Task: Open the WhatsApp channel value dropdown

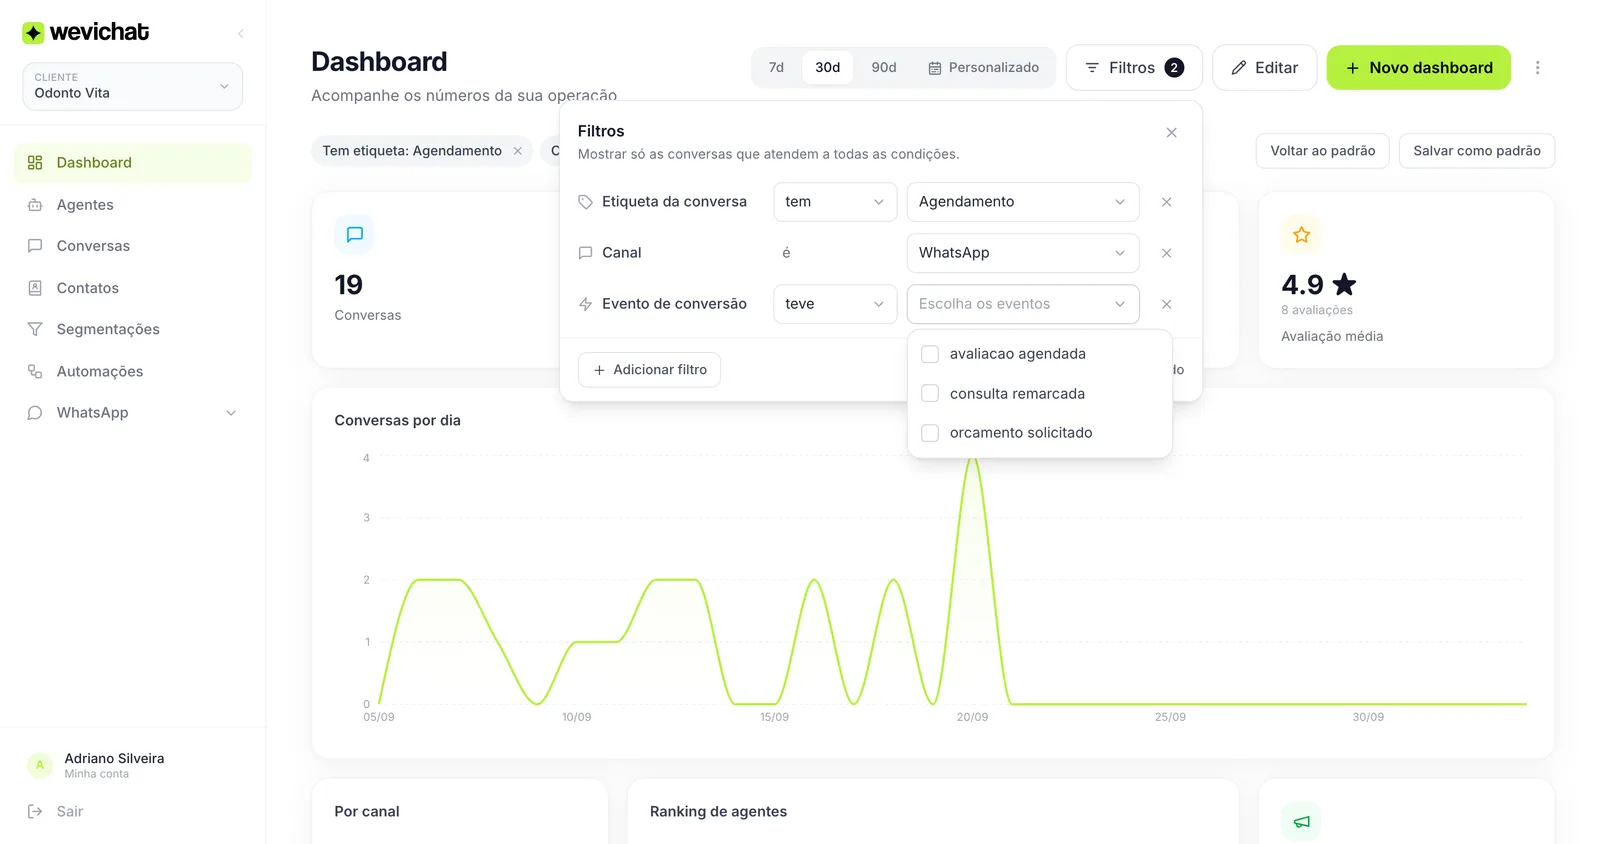Action: (x=1023, y=253)
